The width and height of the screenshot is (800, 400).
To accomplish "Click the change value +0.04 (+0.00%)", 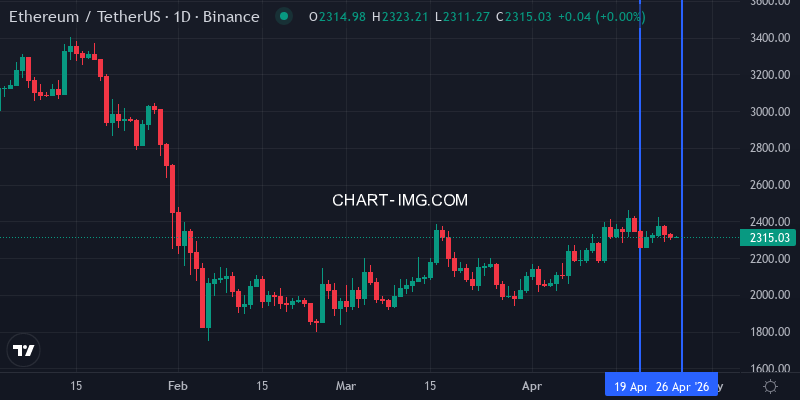I will pyautogui.click(x=602, y=17).
